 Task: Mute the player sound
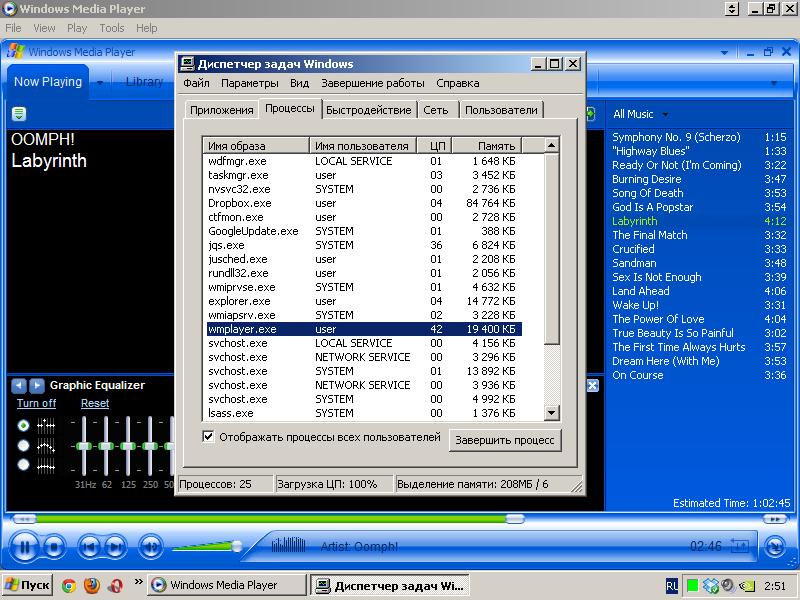150,546
